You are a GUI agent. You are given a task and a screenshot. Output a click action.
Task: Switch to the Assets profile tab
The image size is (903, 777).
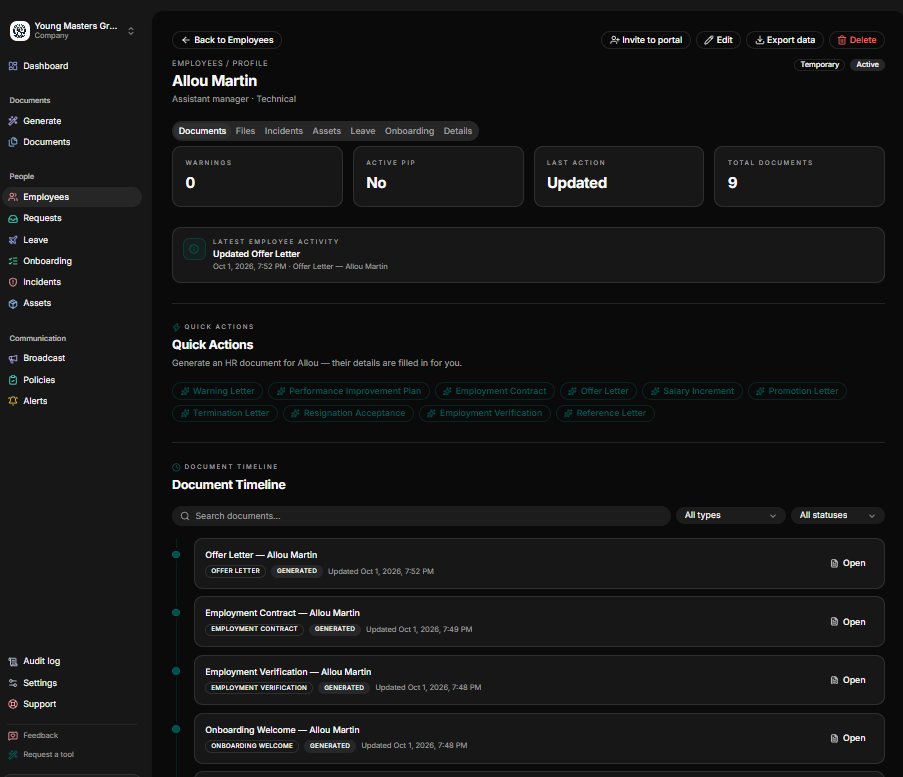pos(327,131)
